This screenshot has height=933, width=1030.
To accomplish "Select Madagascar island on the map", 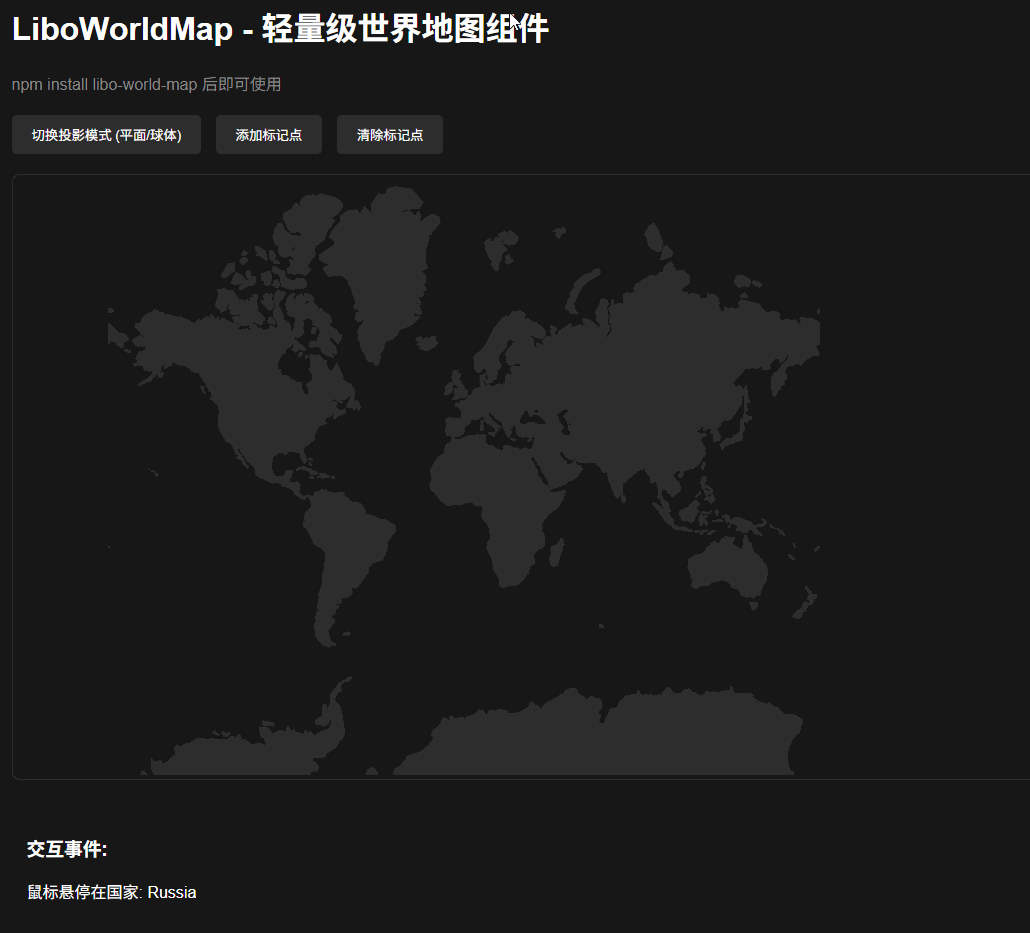I will click(556, 553).
